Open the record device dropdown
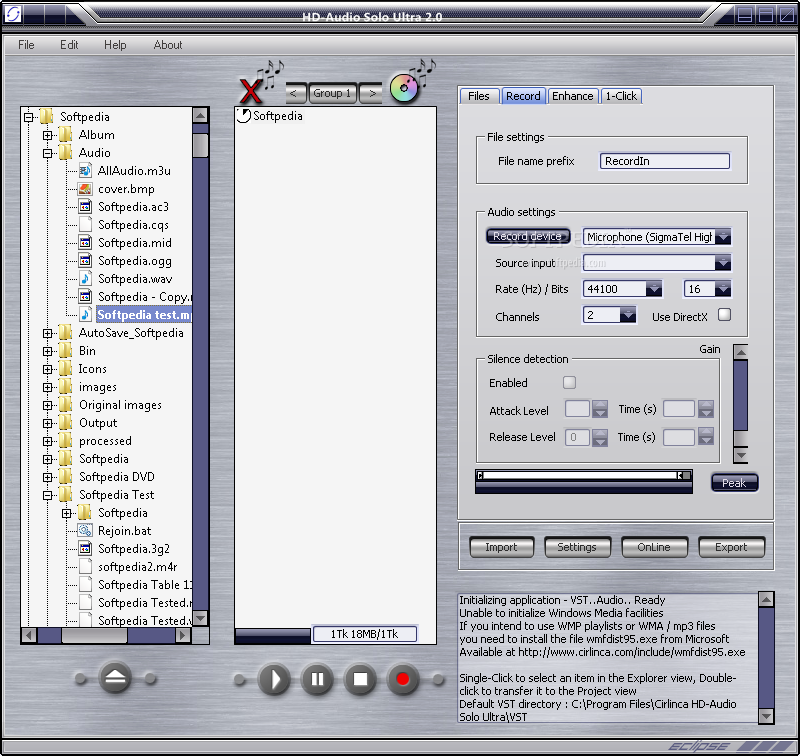This screenshot has height=756, width=800. click(x=722, y=237)
